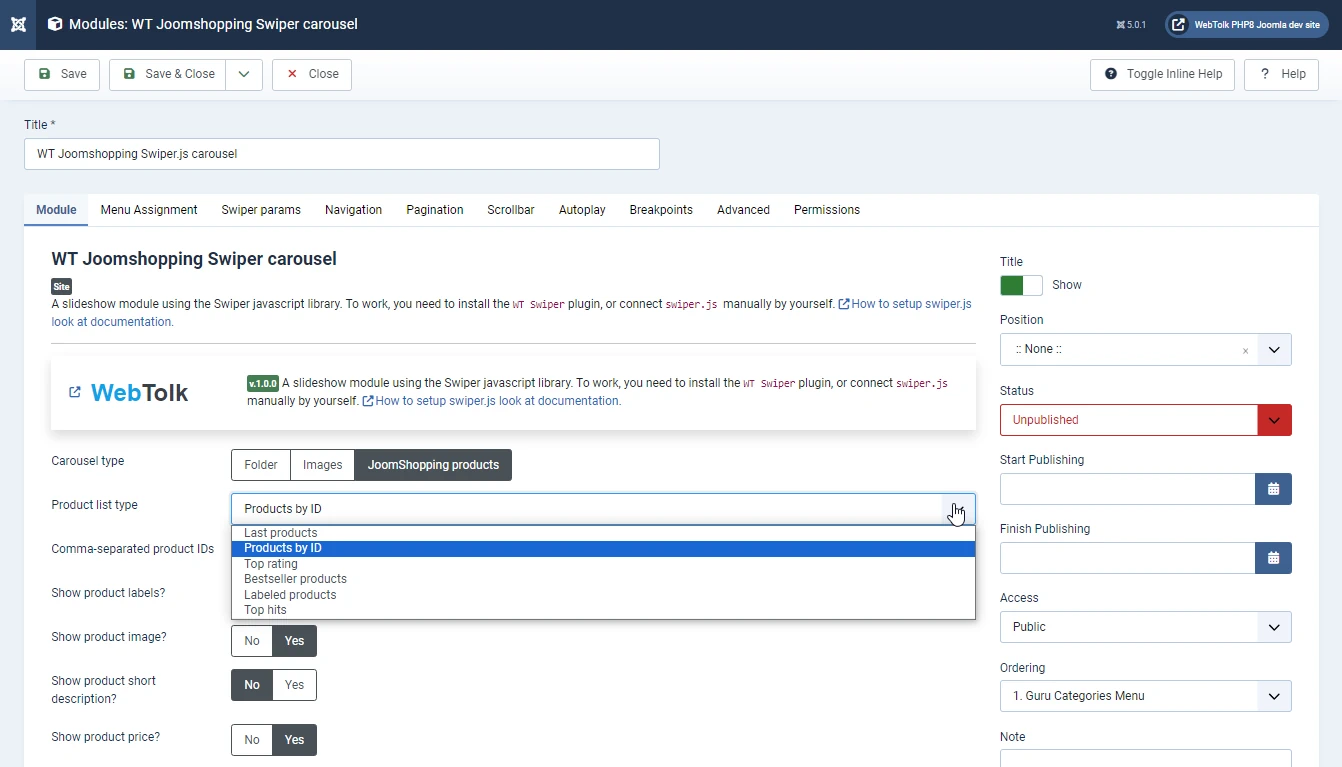
Task: Click the Close button
Action: (312, 74)
